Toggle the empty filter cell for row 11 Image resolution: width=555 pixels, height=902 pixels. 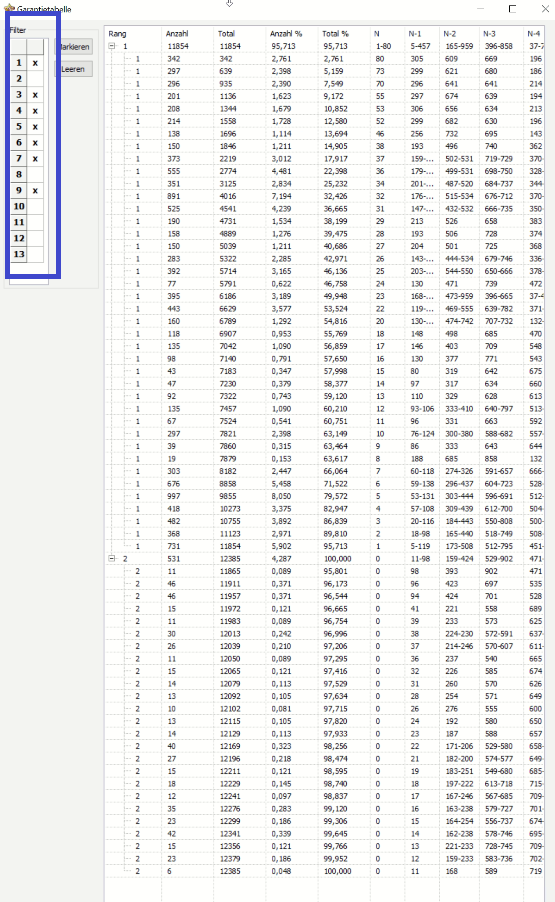pyautogui.click(x=35, y=222)
